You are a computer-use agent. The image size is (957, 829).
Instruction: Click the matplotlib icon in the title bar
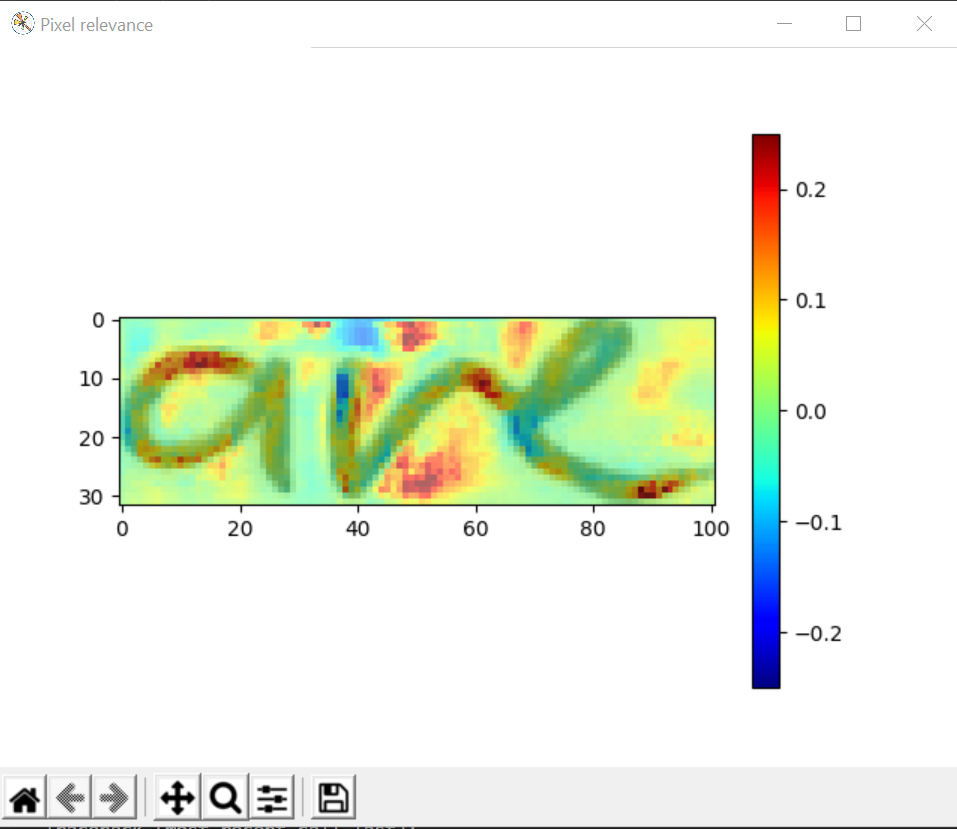(22, 24)
